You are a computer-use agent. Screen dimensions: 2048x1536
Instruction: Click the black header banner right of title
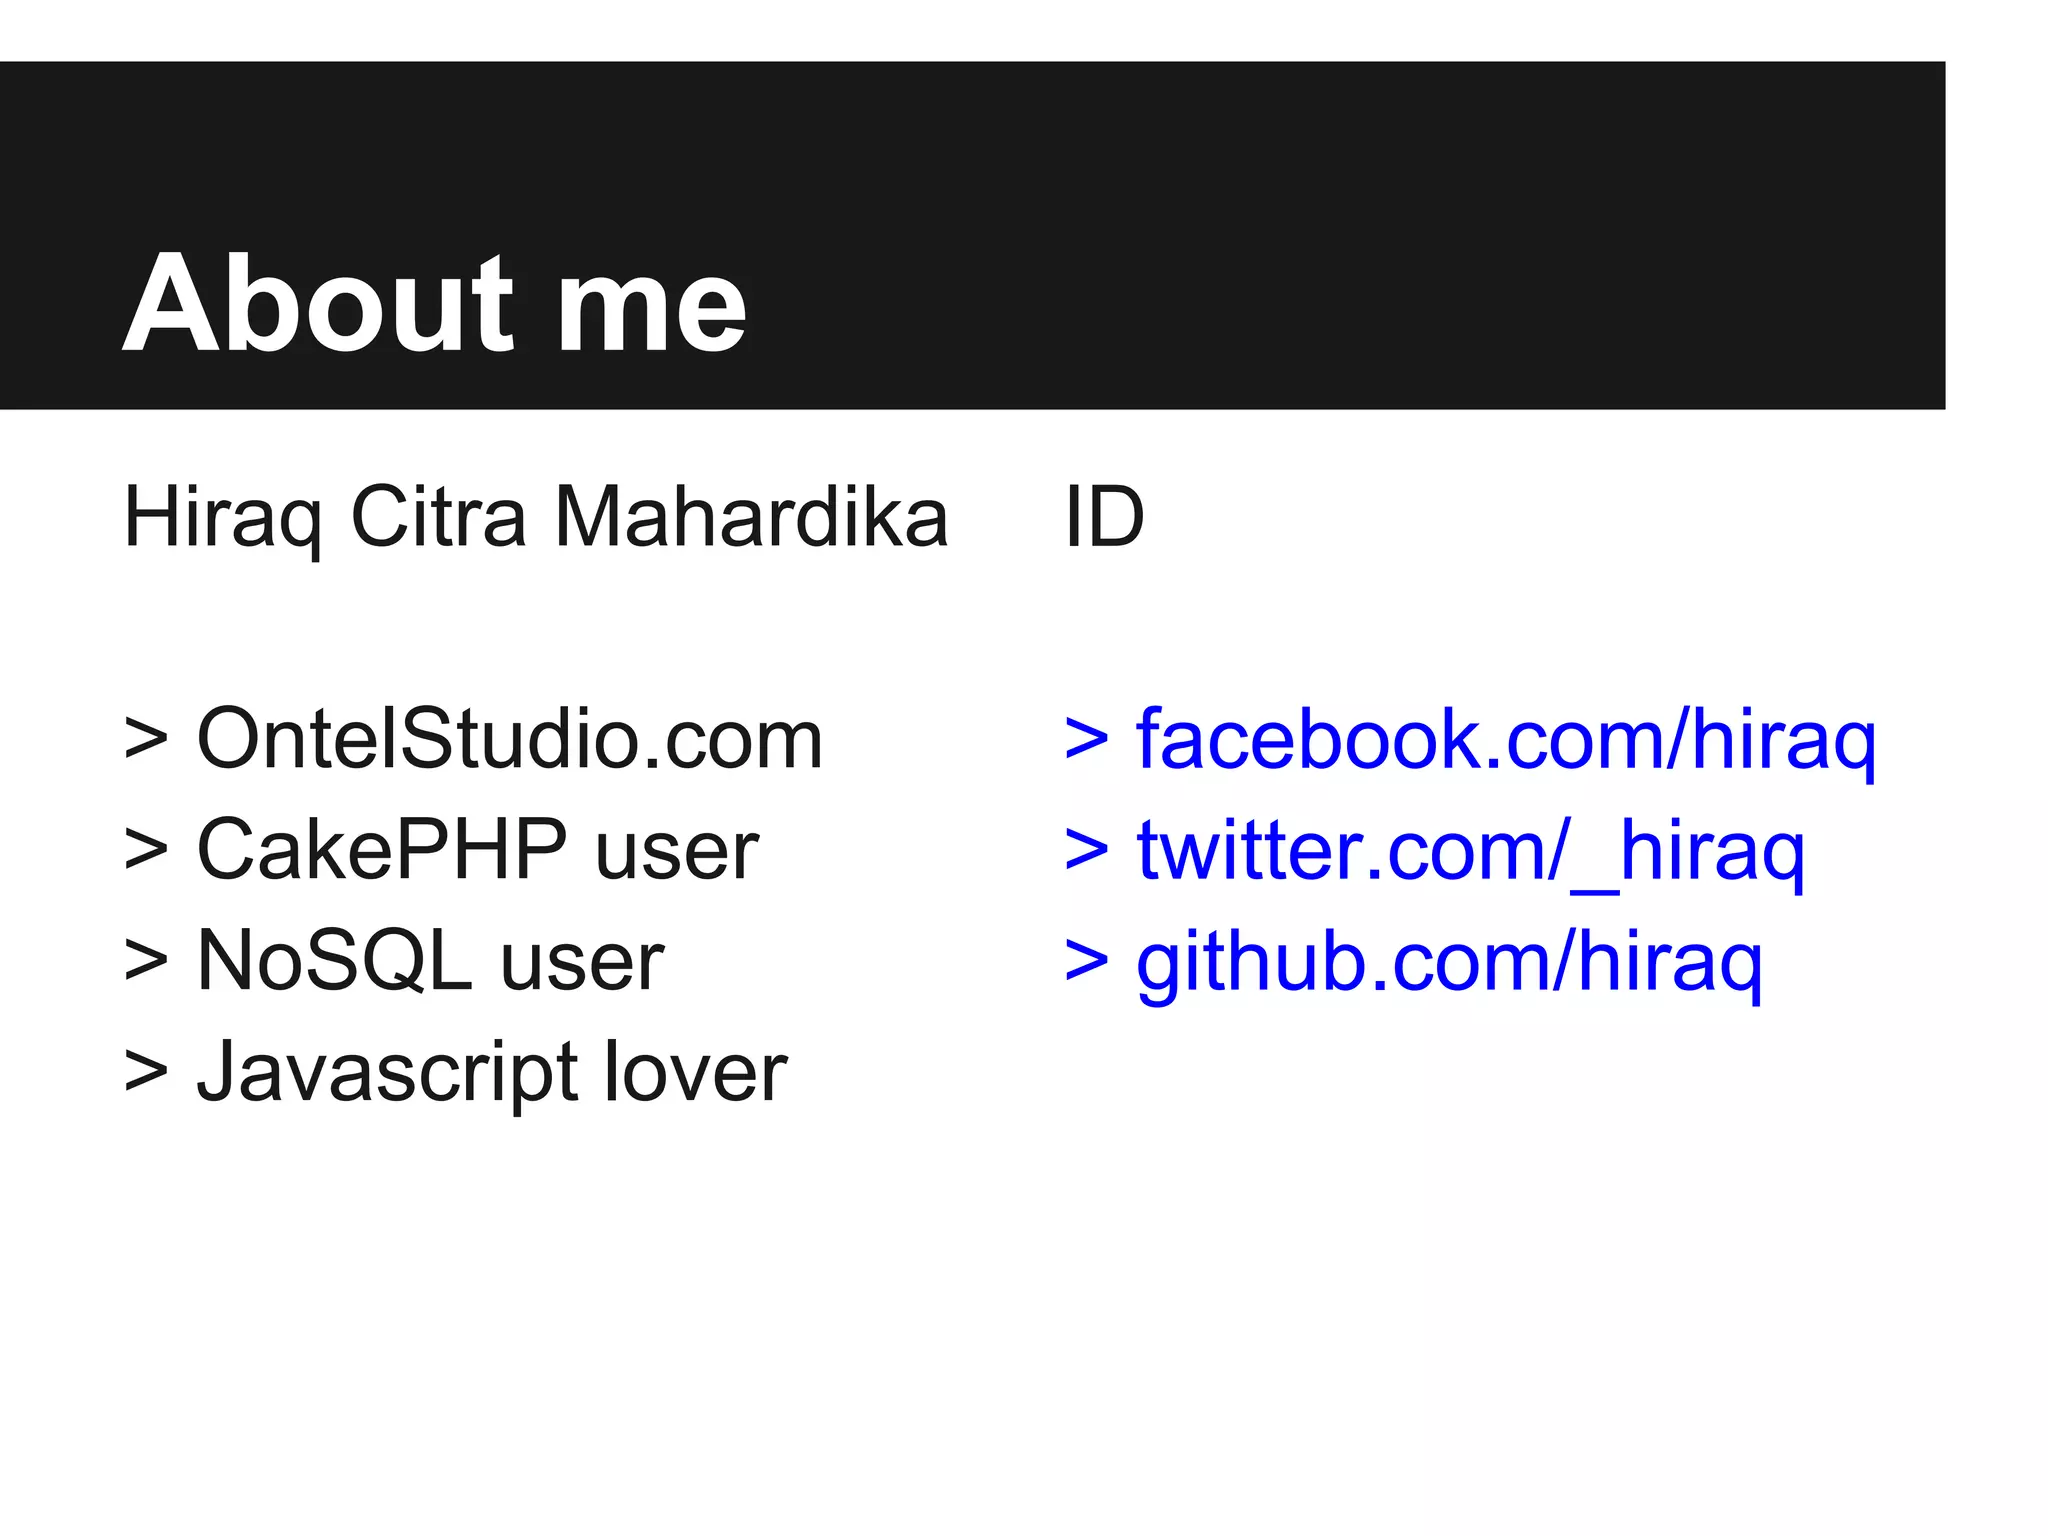point(1350,235)
